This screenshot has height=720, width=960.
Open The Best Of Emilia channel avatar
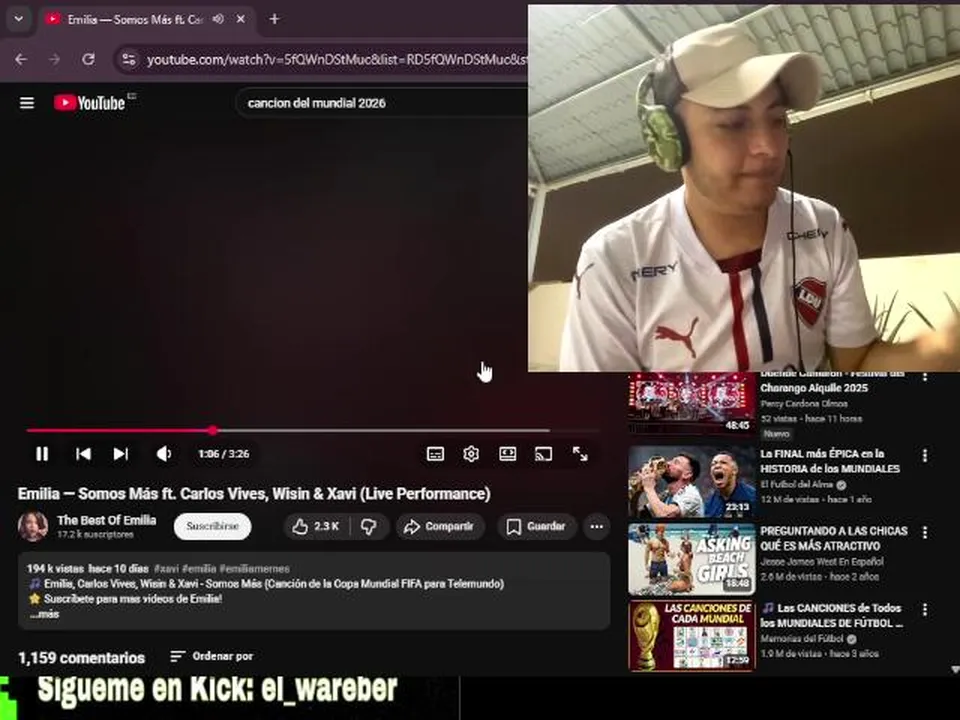click(32, 527)
